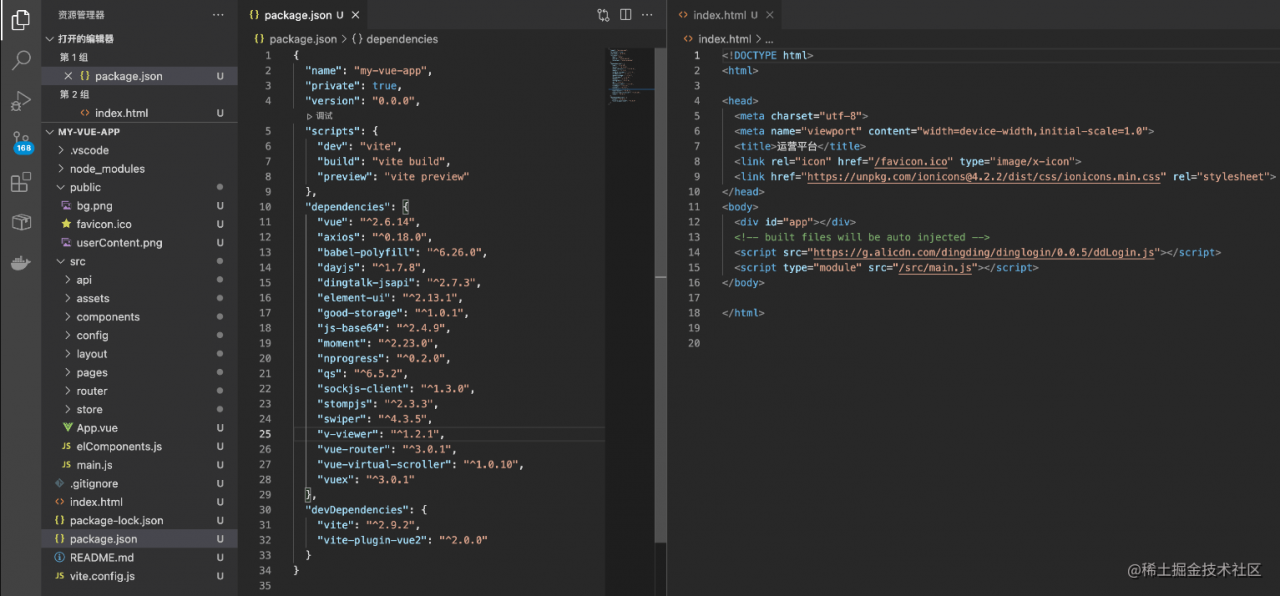Click Open Changes compare icon in editor toolbar
The width and height of the screenshot is (1280, 596).
tap(603, 15)
